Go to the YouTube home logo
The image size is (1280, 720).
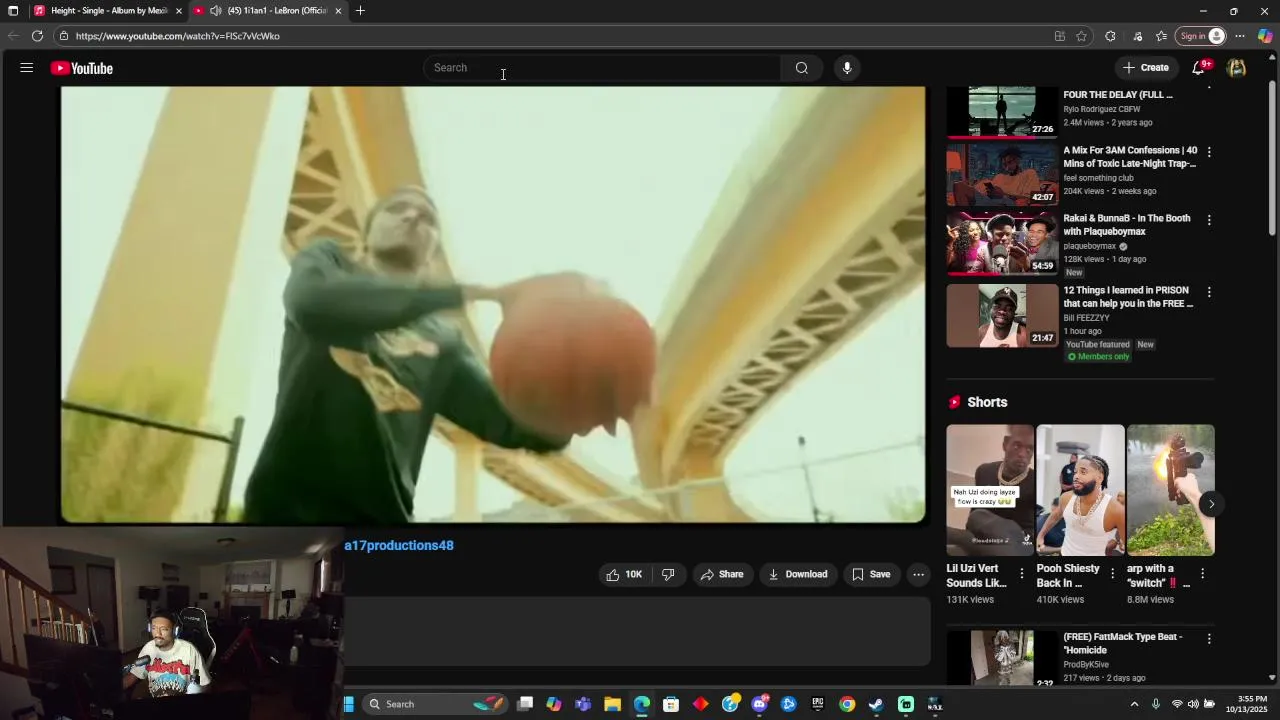pos(82,68)
